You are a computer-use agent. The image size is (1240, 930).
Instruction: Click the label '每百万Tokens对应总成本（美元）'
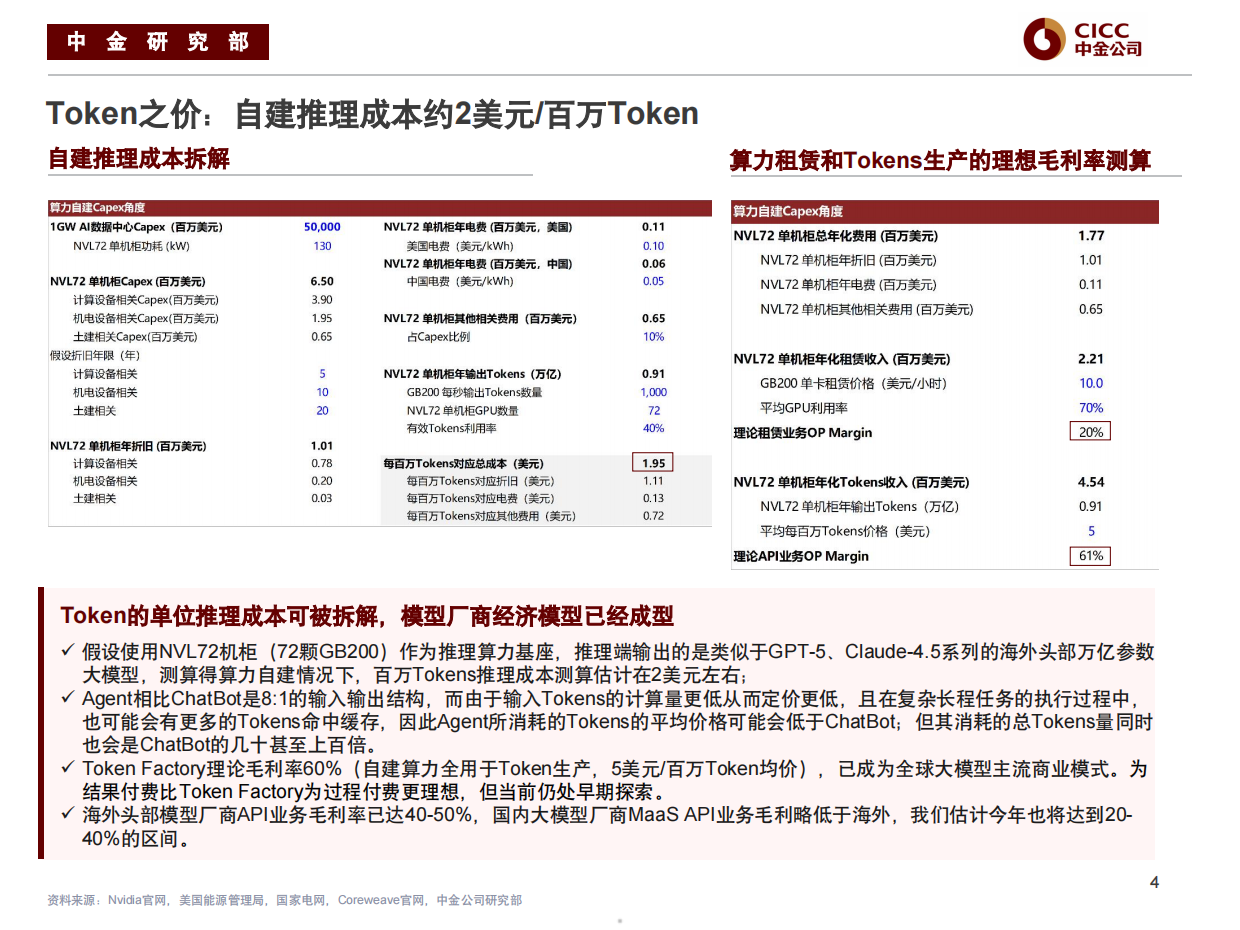[x=464, y=464]
